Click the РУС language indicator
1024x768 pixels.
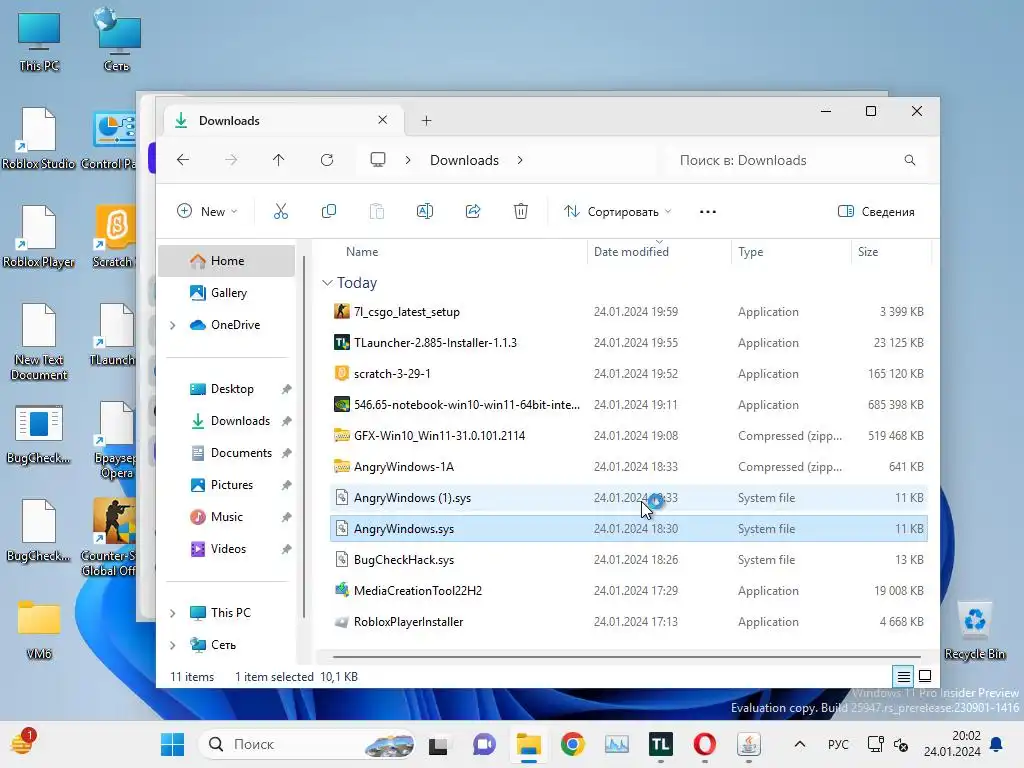[x=838, y=744]
